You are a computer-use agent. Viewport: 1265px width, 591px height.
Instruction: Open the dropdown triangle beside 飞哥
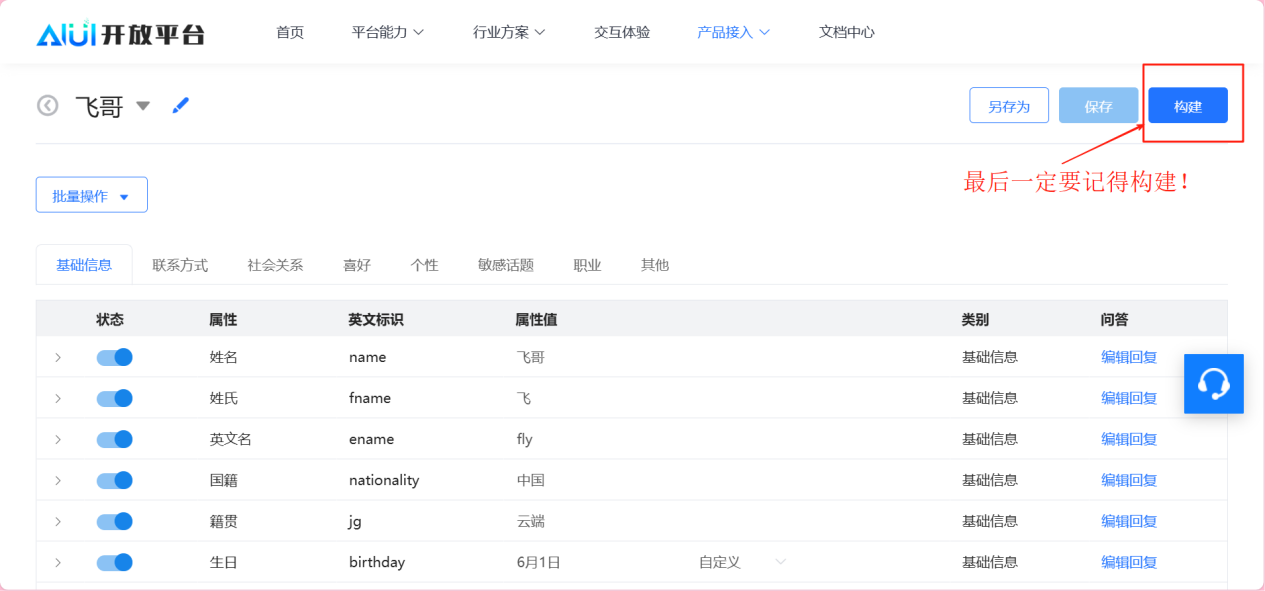143,106
